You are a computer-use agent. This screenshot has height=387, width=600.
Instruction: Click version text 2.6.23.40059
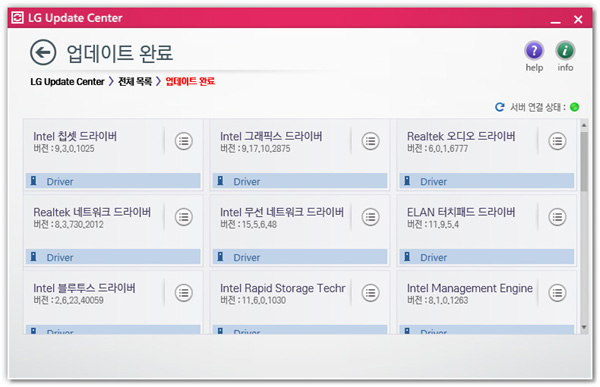79,300
